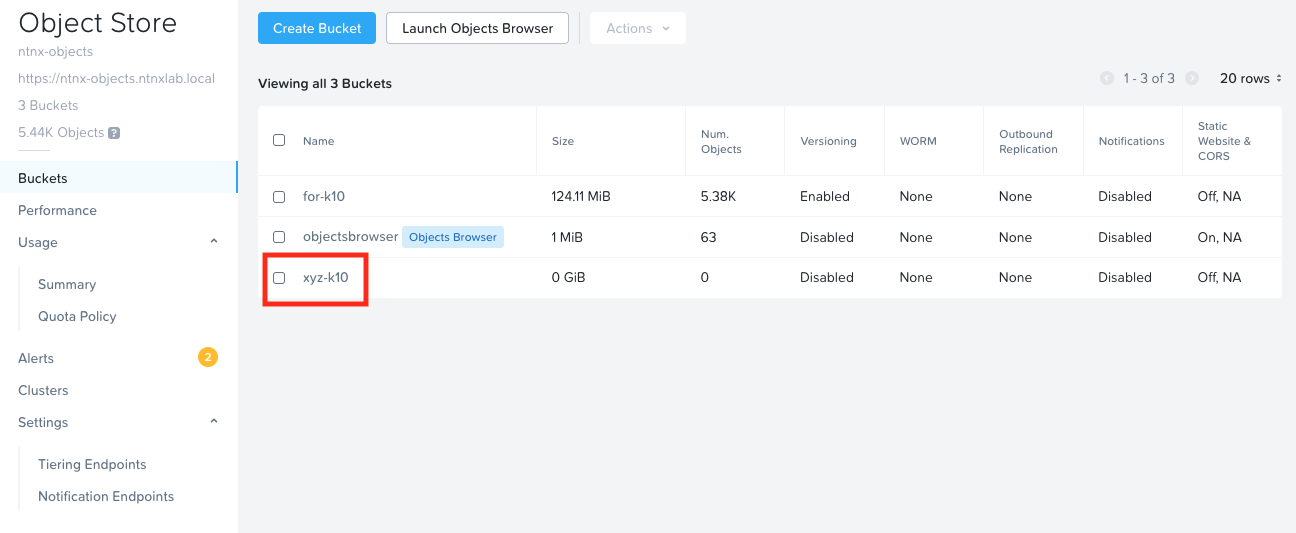This screenshot has height=533, width=1296.
Task: Tick the objectsbrowser bucket checkbox
Action: 279,237
